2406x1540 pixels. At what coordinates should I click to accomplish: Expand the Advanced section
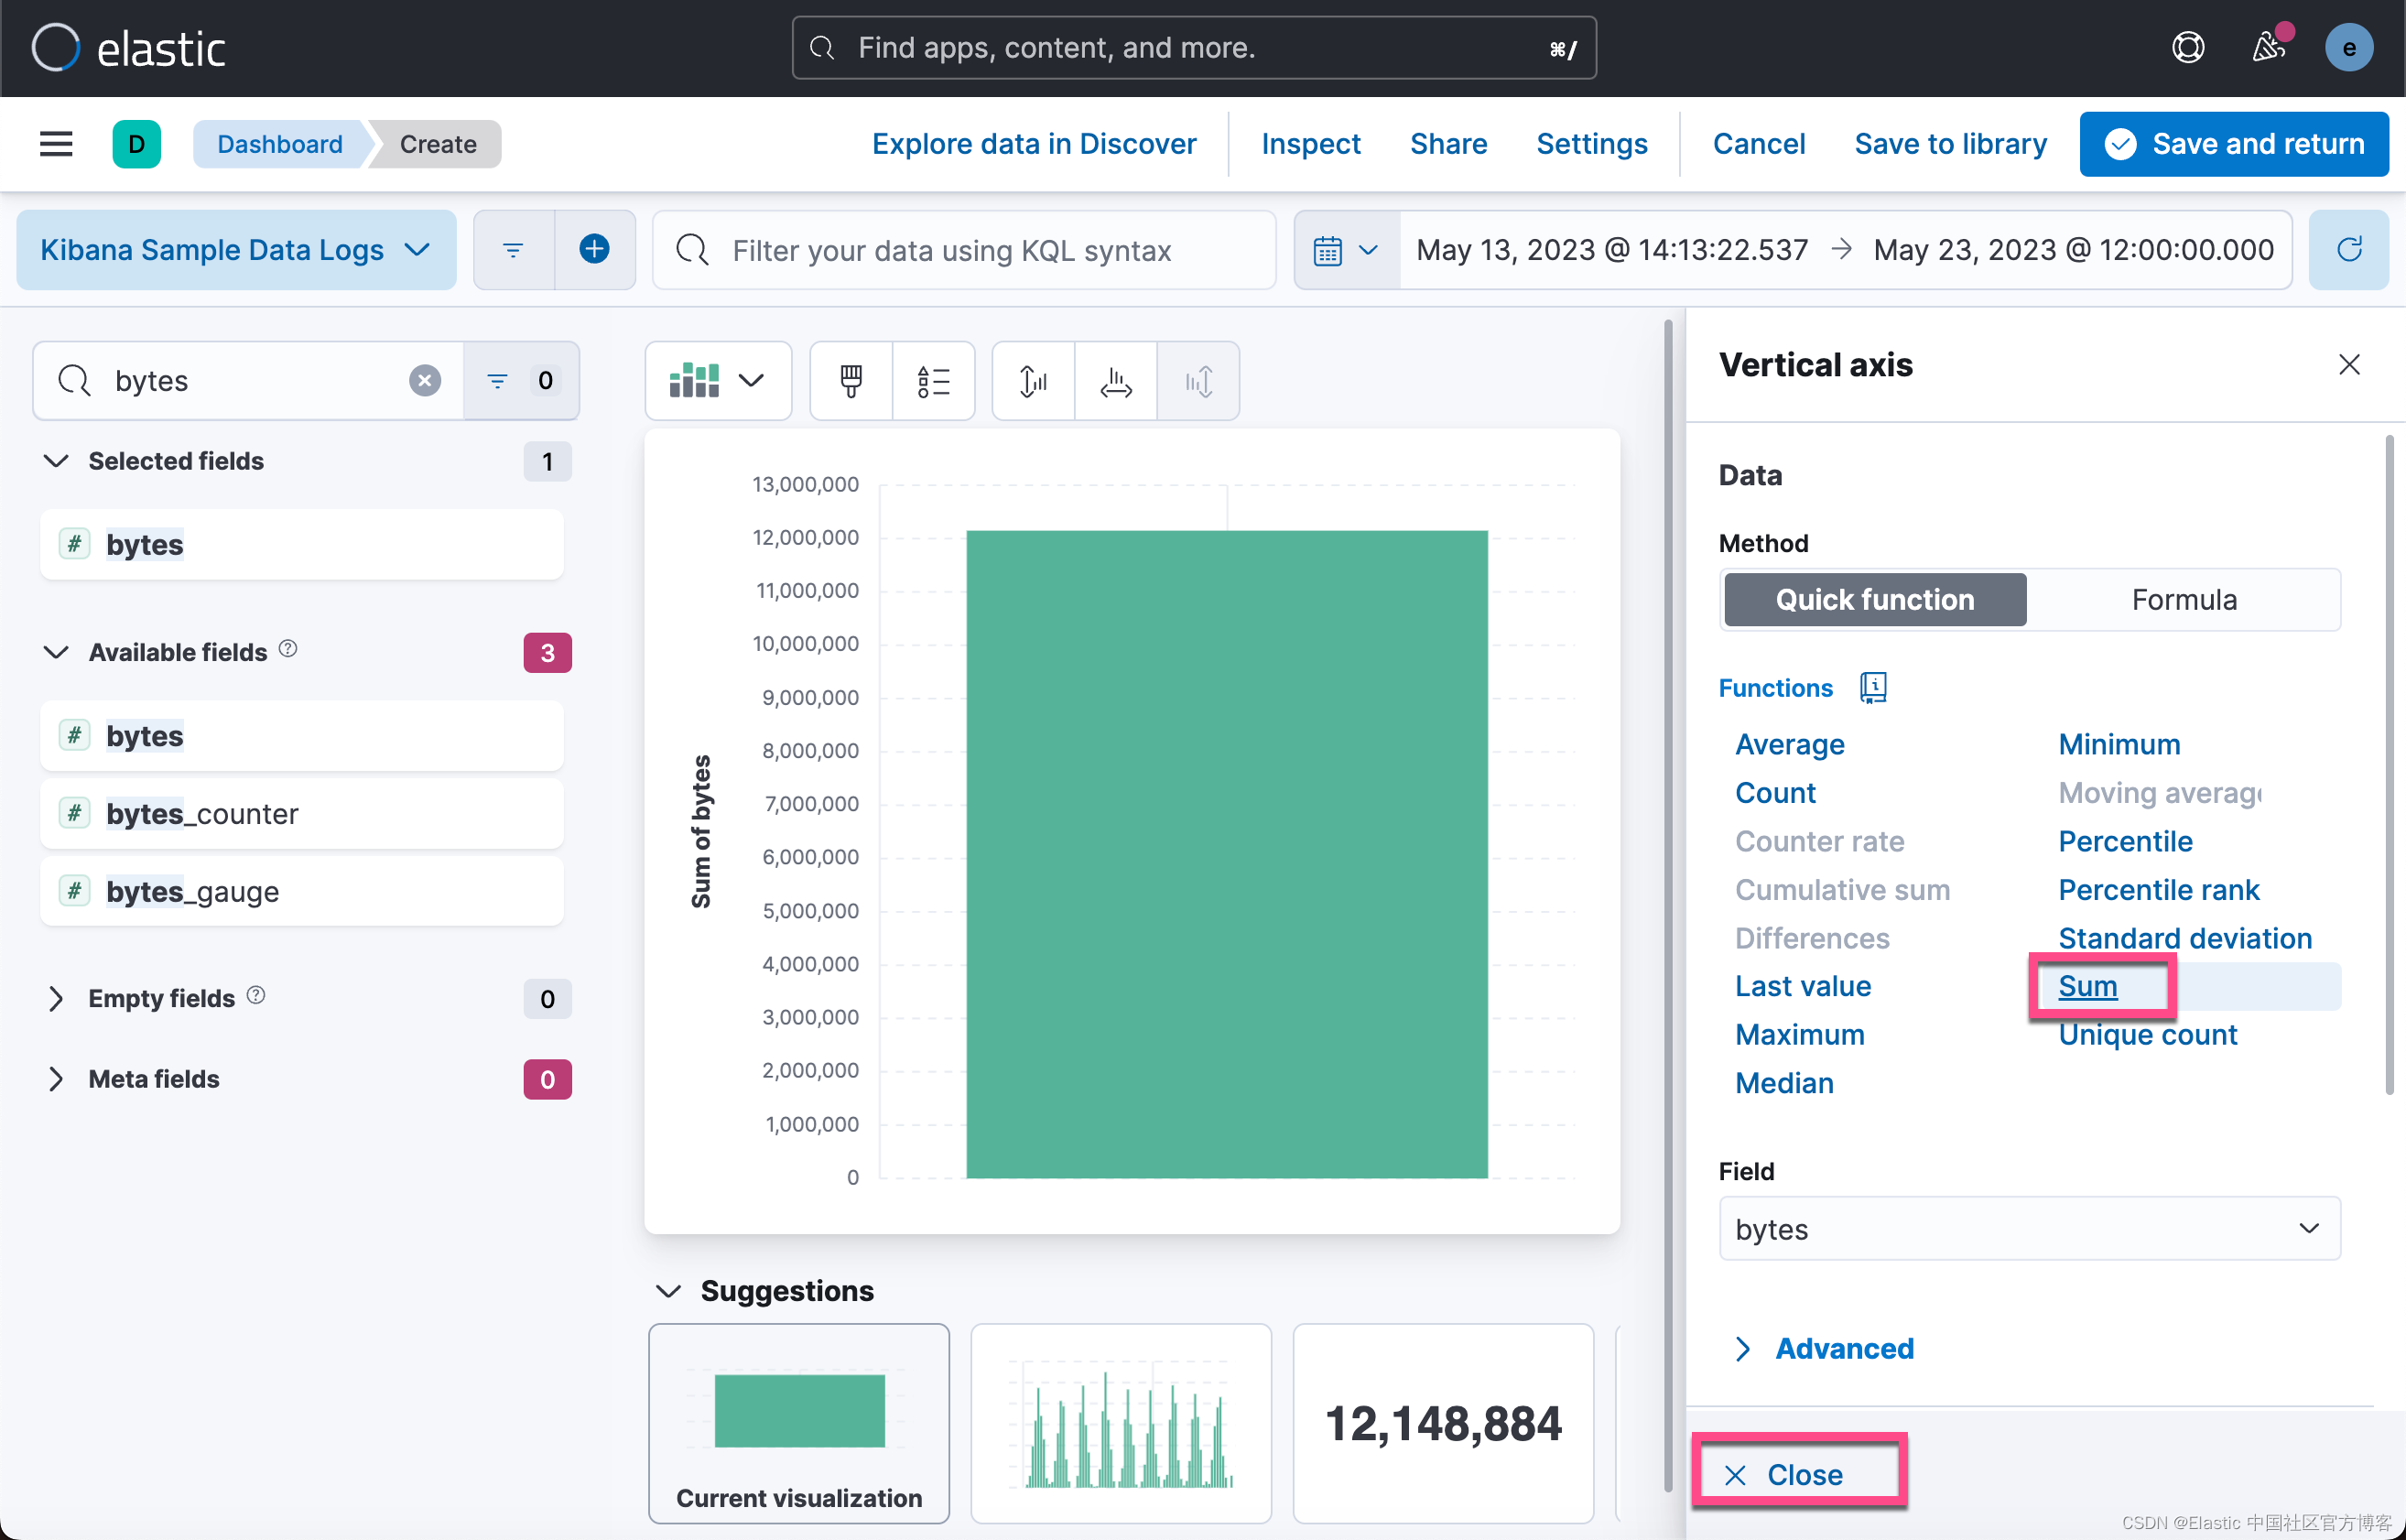coord(1825,1349)
